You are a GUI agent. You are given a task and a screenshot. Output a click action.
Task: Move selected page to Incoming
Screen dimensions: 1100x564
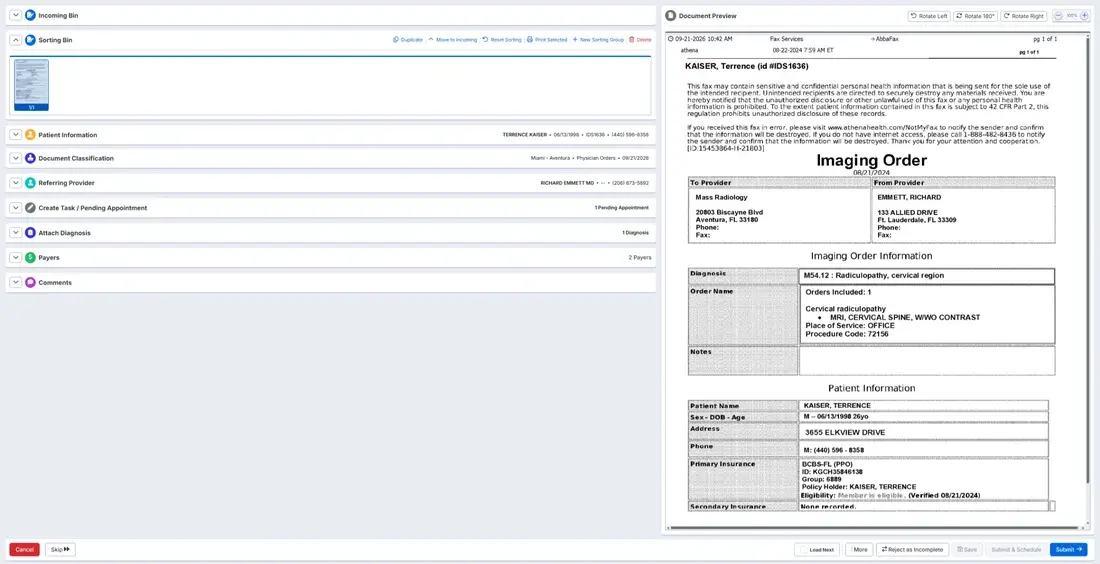(452, 40)
